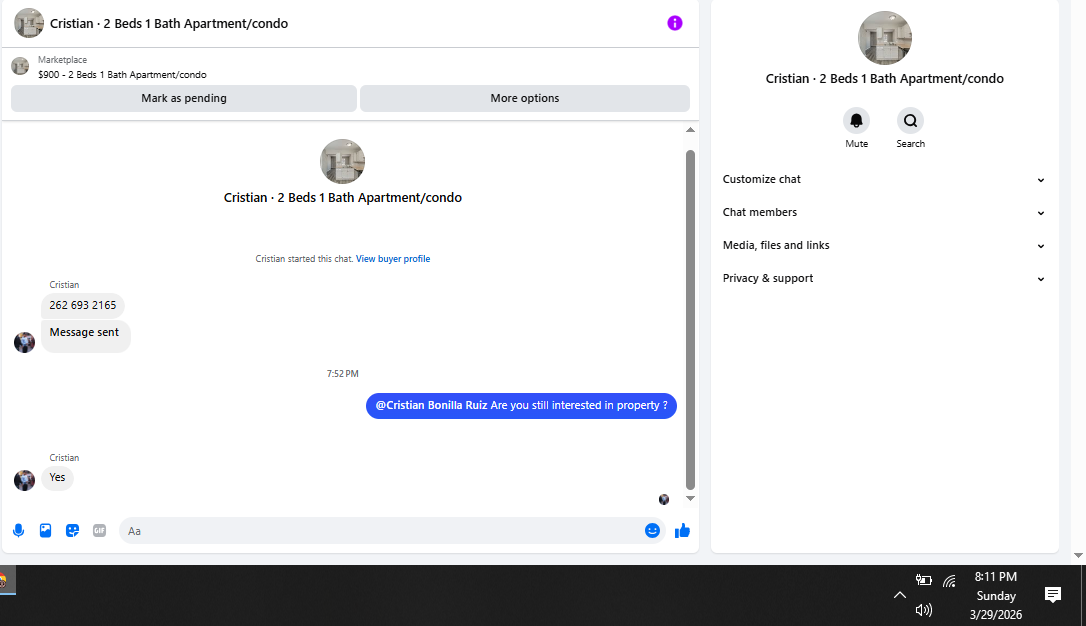Click the chat header apartment profile picture
Screen dimensions: 1086x626
point(29,24)
